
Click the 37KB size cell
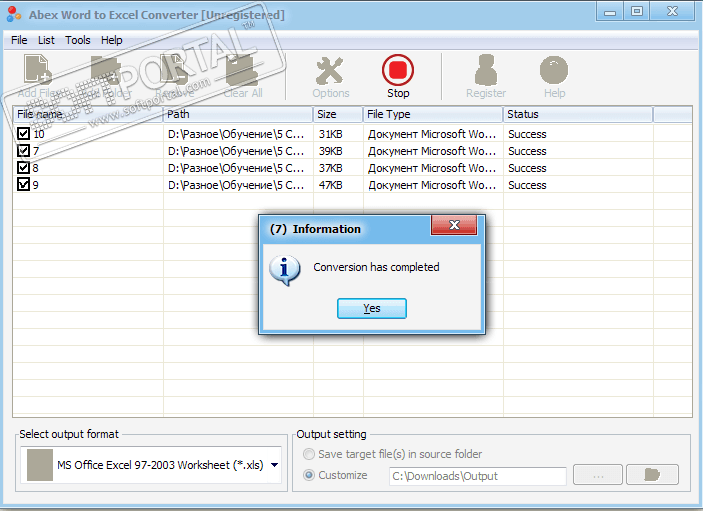point(330,168)
